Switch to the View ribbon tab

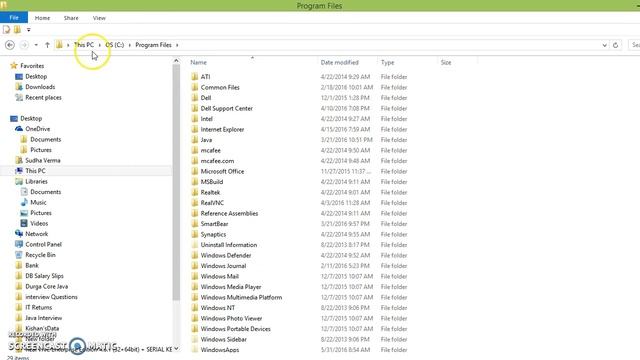99,18
